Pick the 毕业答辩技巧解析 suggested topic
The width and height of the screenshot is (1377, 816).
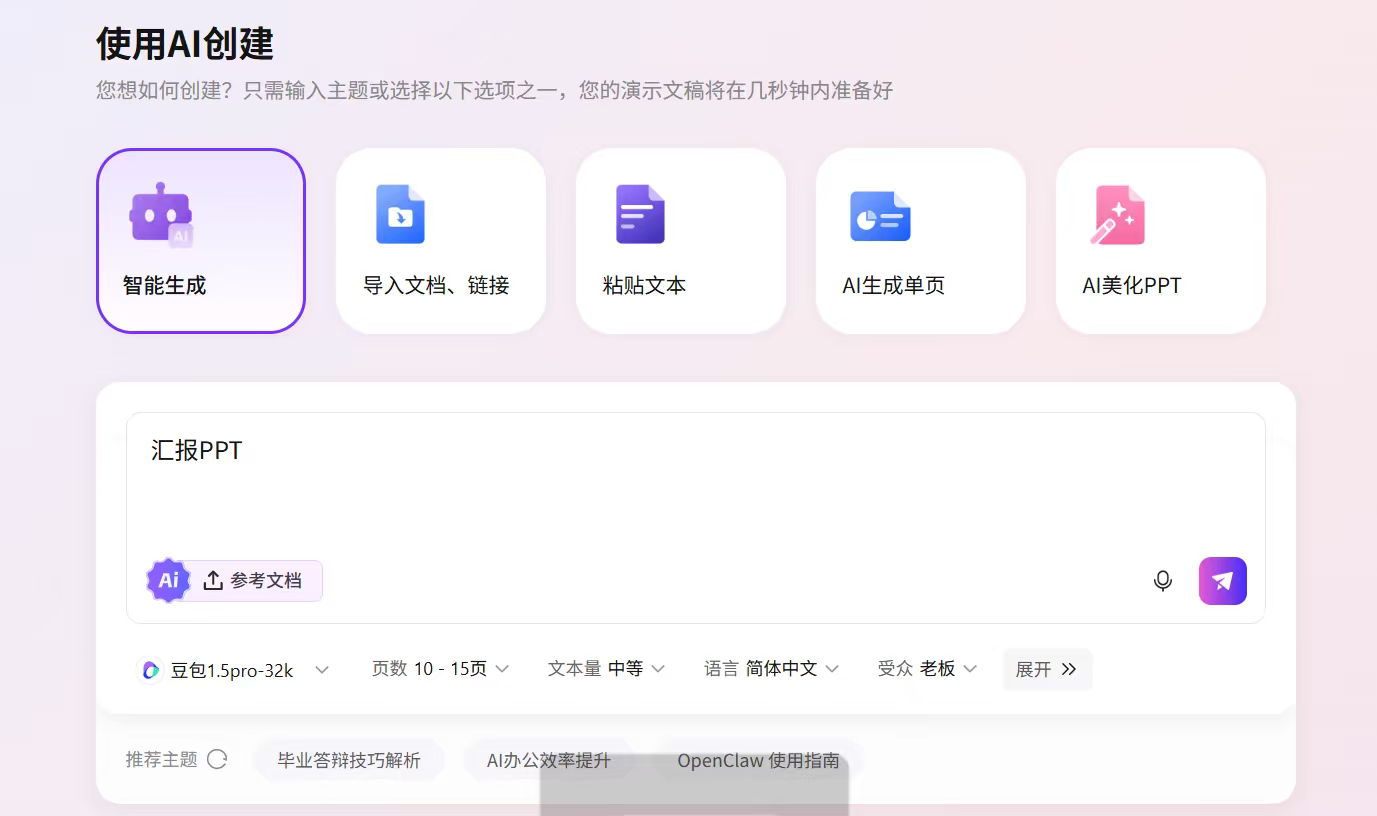pos(349,760)
